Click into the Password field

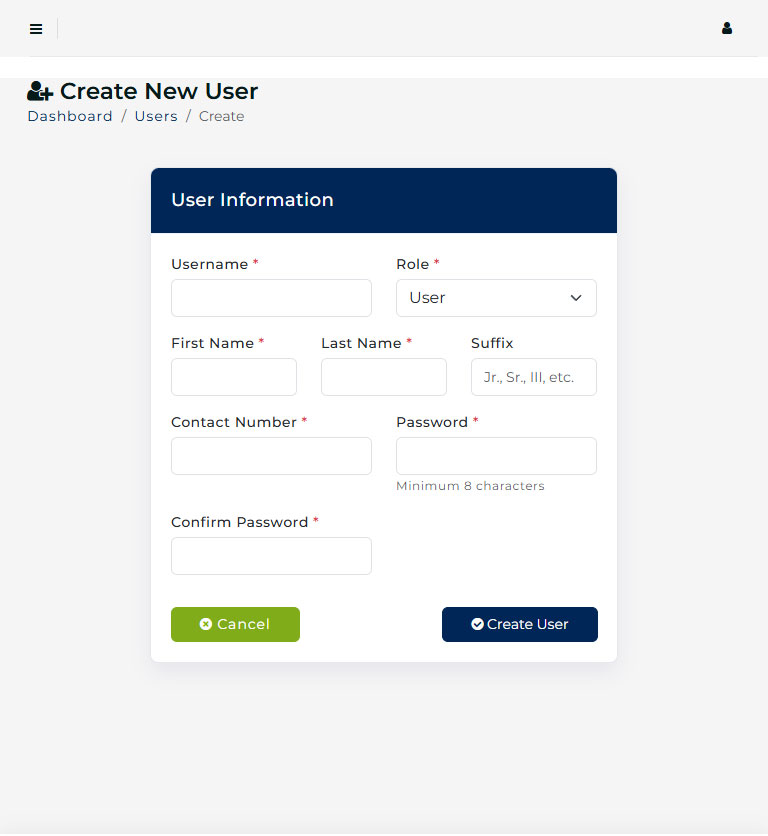[496, 456]
